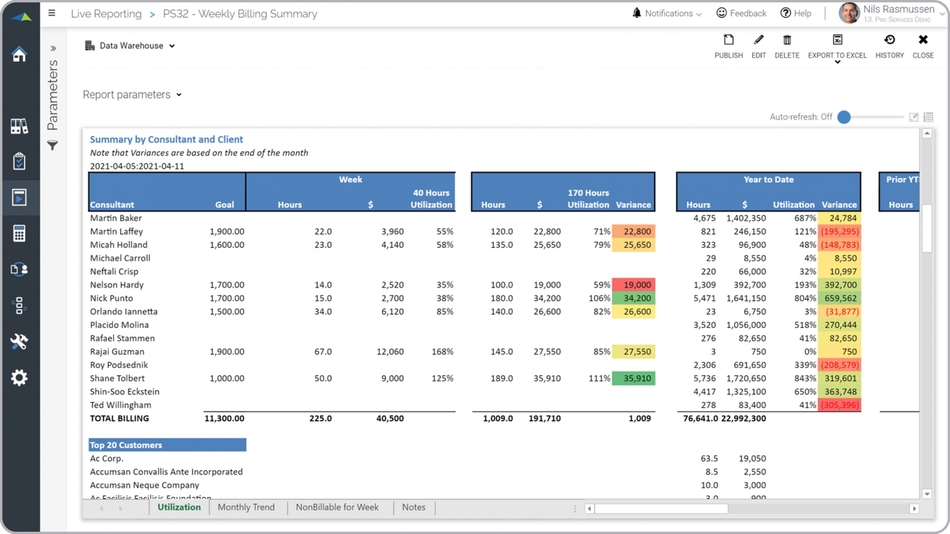
Task: Open the filter funnel in Parameters panel
Action: pyautogui.click(x=53, y=146)
